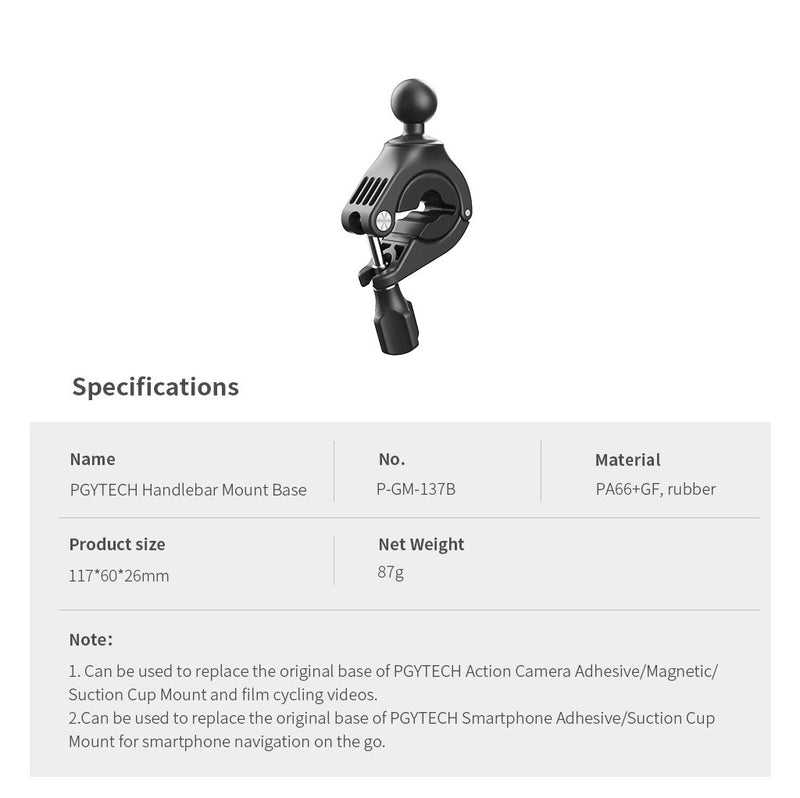Select the PGYTECH Handlebar Mount Base text
The image size is (800, 798).
pyautogui.click(x=188, y=490)
